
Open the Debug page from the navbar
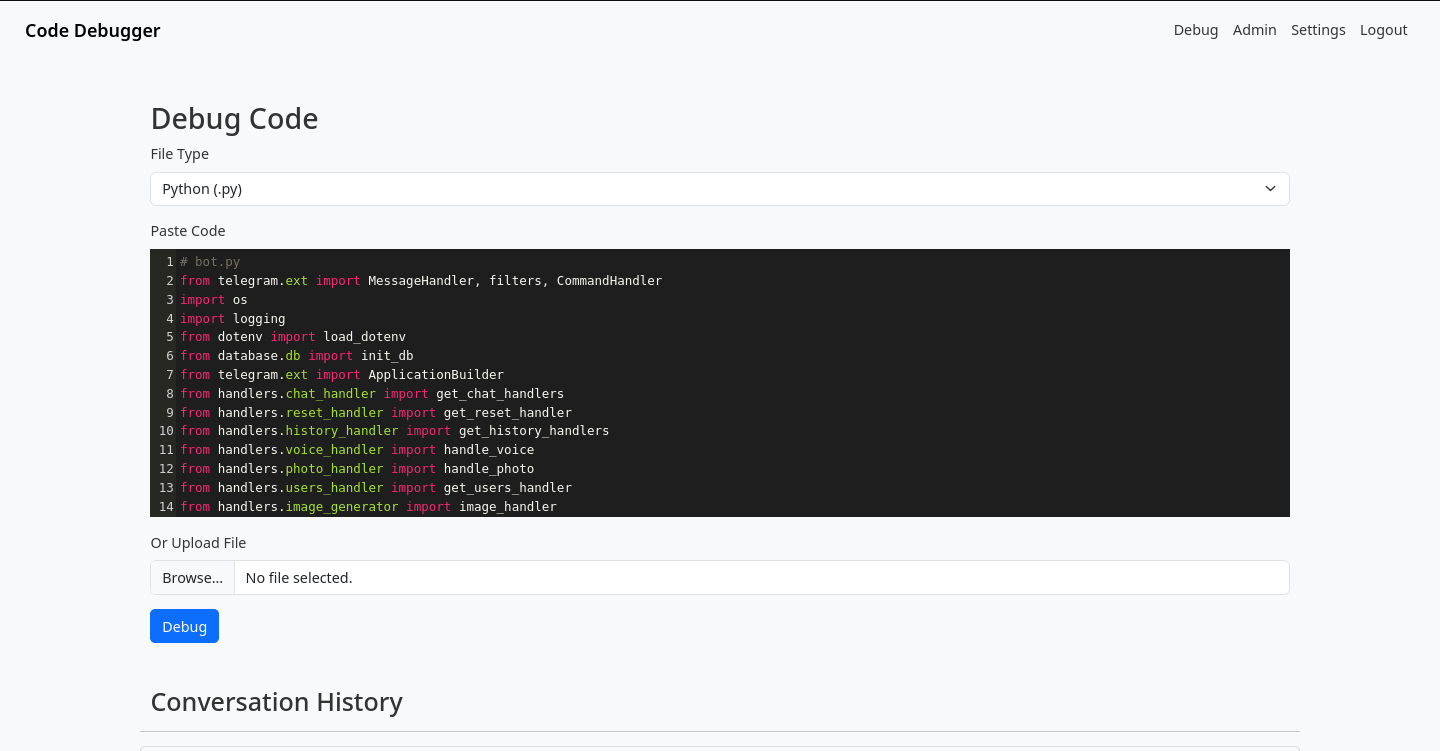tap(1195, 30)
